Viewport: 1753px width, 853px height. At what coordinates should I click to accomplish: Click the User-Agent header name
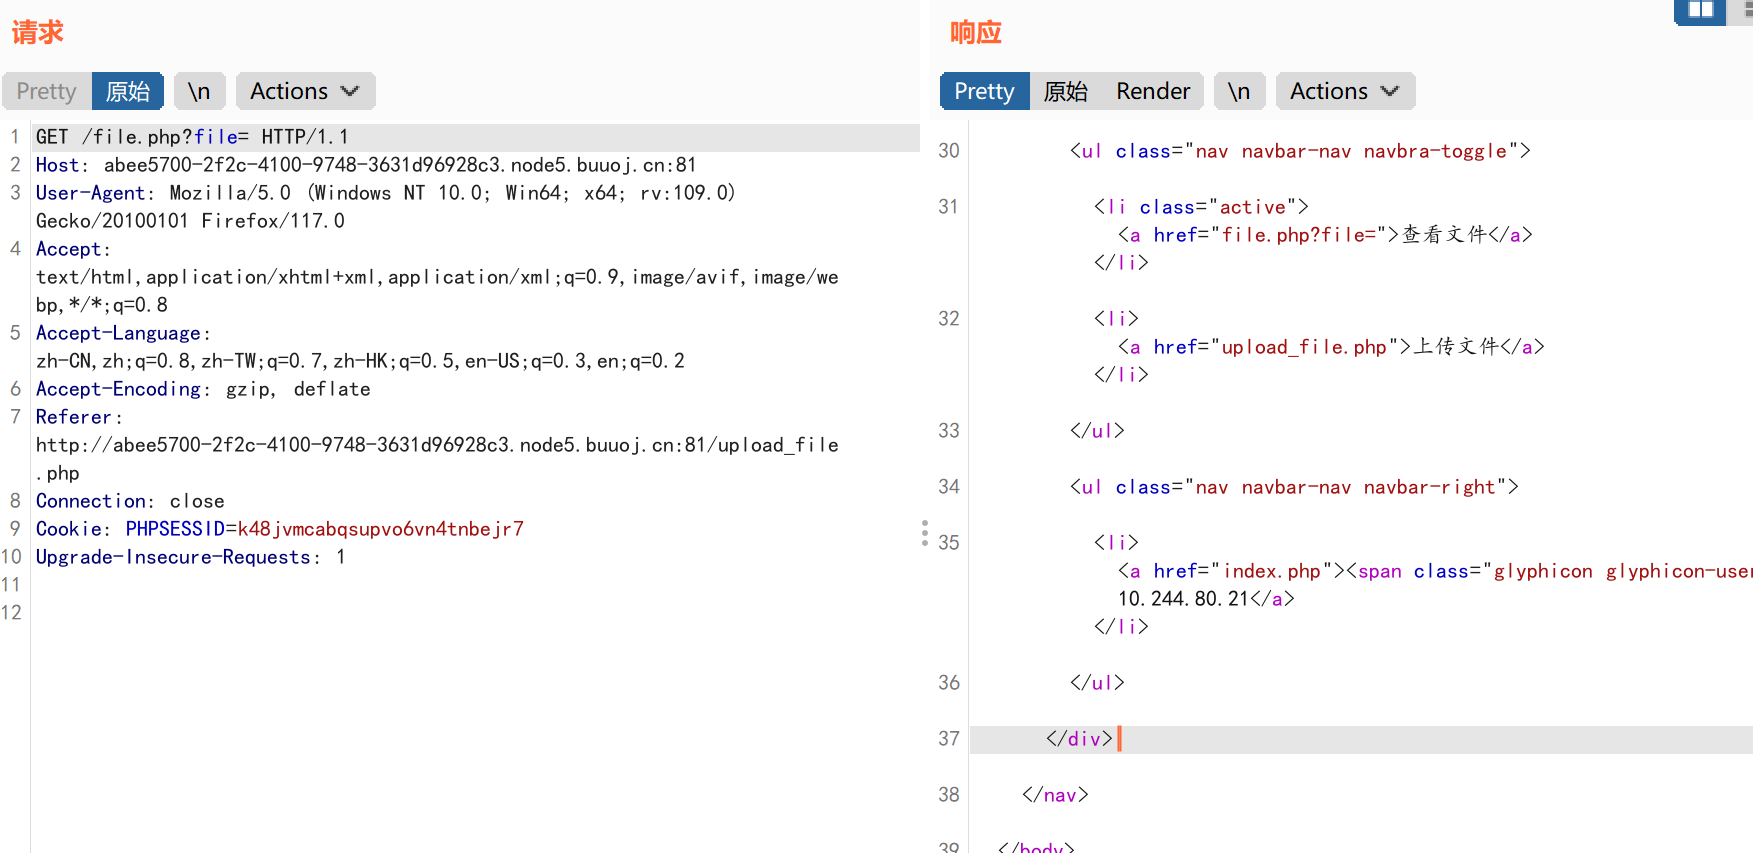(91, 193)
